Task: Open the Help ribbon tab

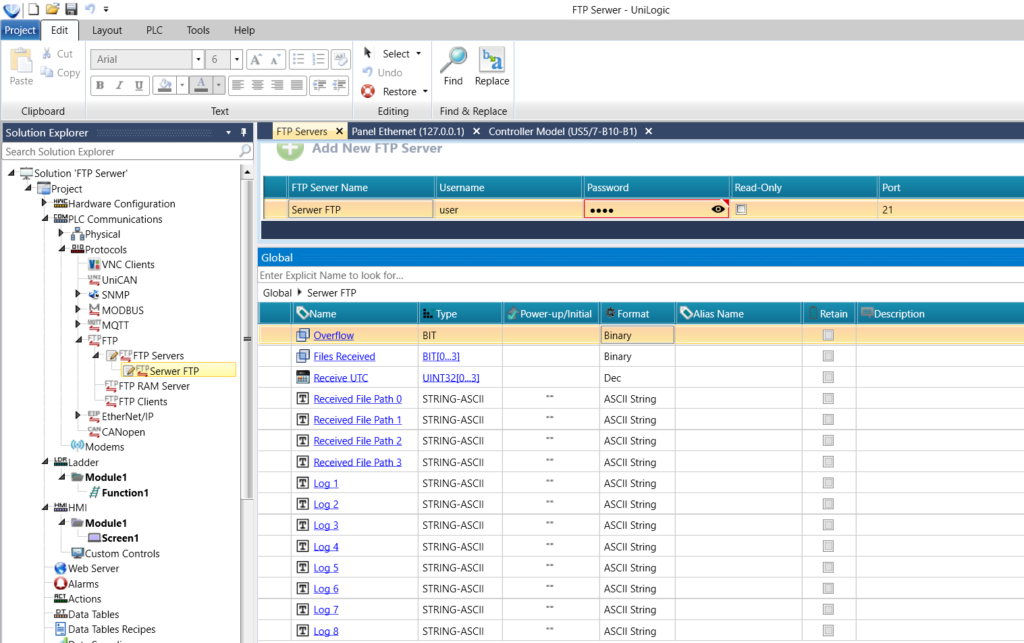Action: pos(244,30)
